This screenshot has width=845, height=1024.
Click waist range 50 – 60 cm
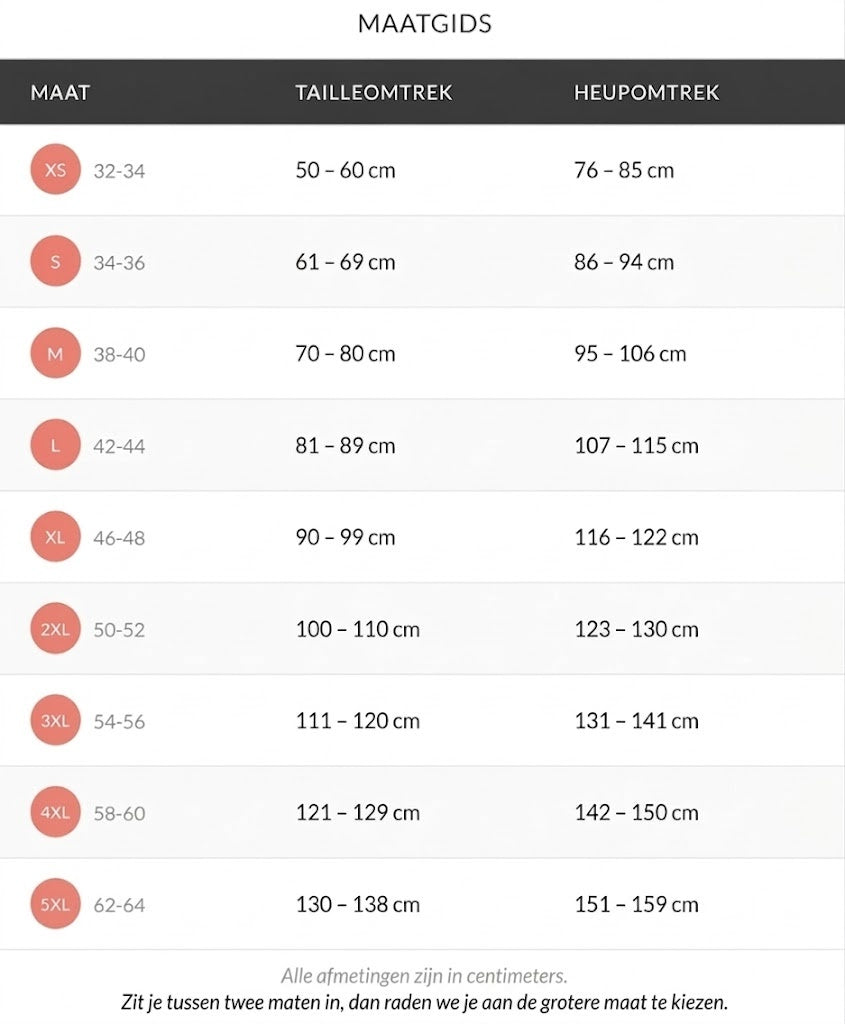345,170
